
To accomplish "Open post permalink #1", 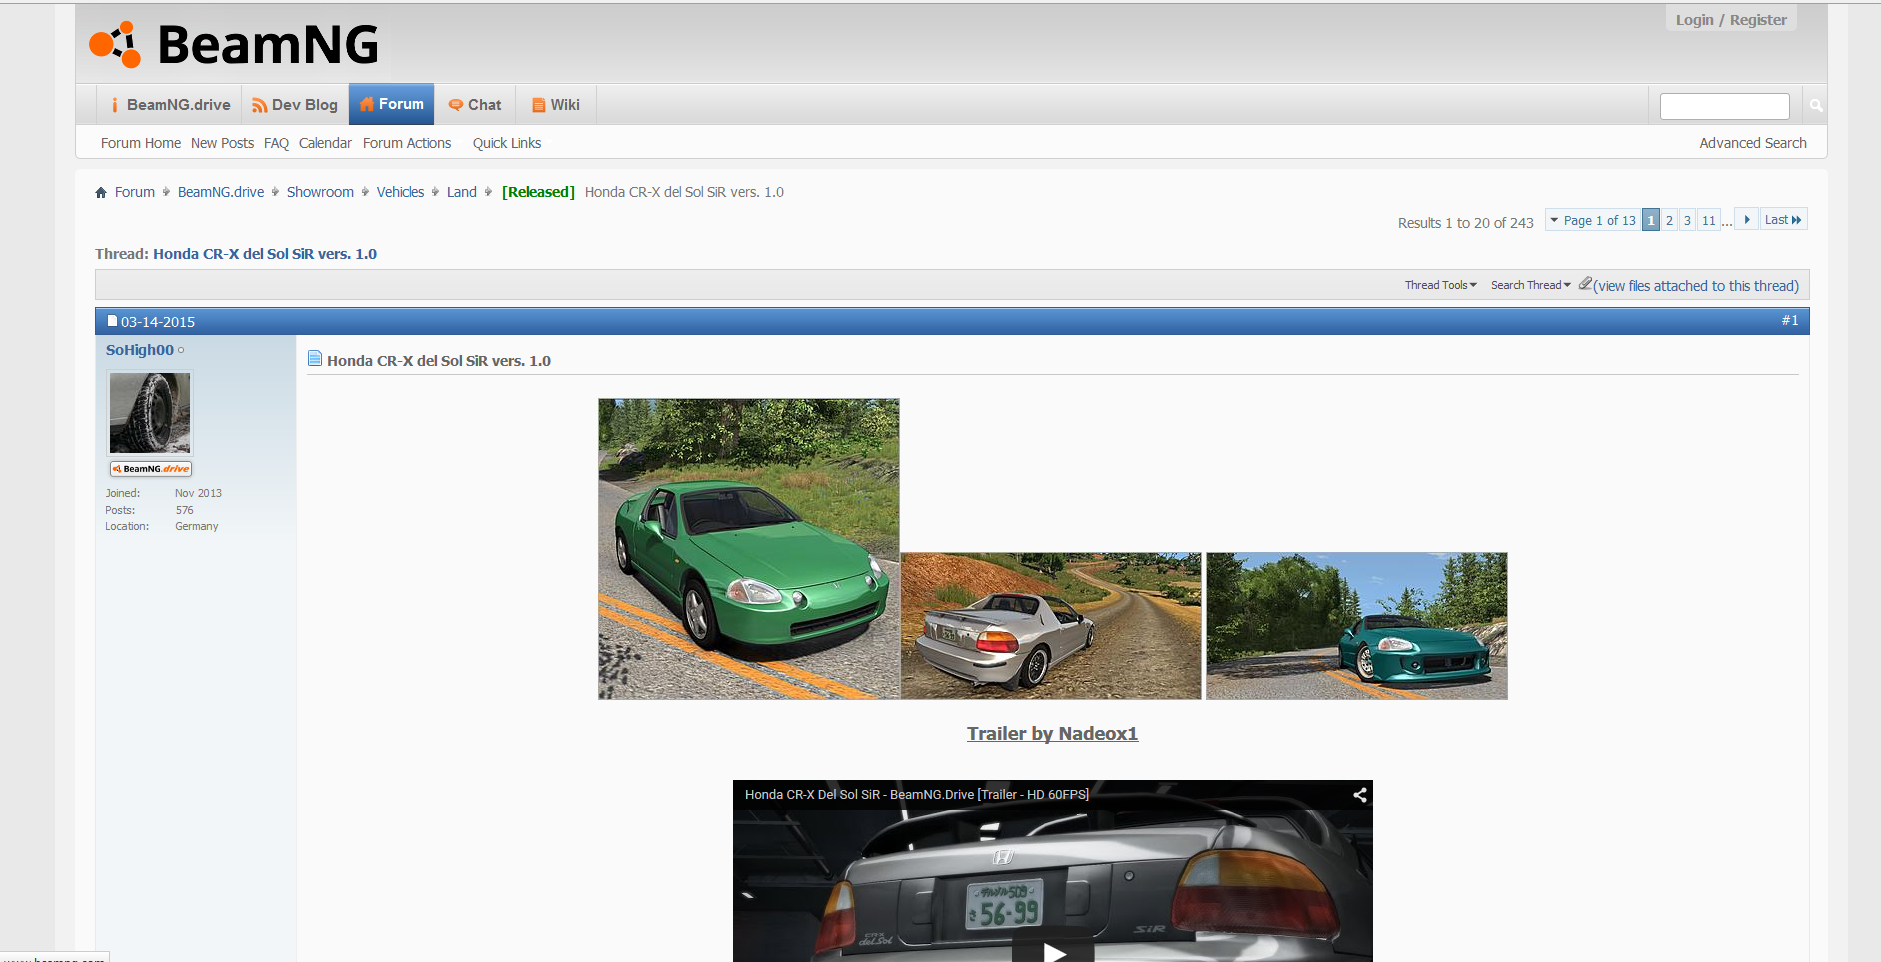I will click(x=1790, y=320).
